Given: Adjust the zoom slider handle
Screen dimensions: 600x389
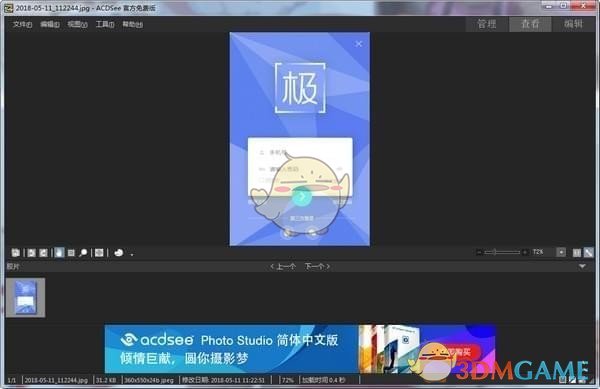Looking at the screenshot, I should 495,252.
